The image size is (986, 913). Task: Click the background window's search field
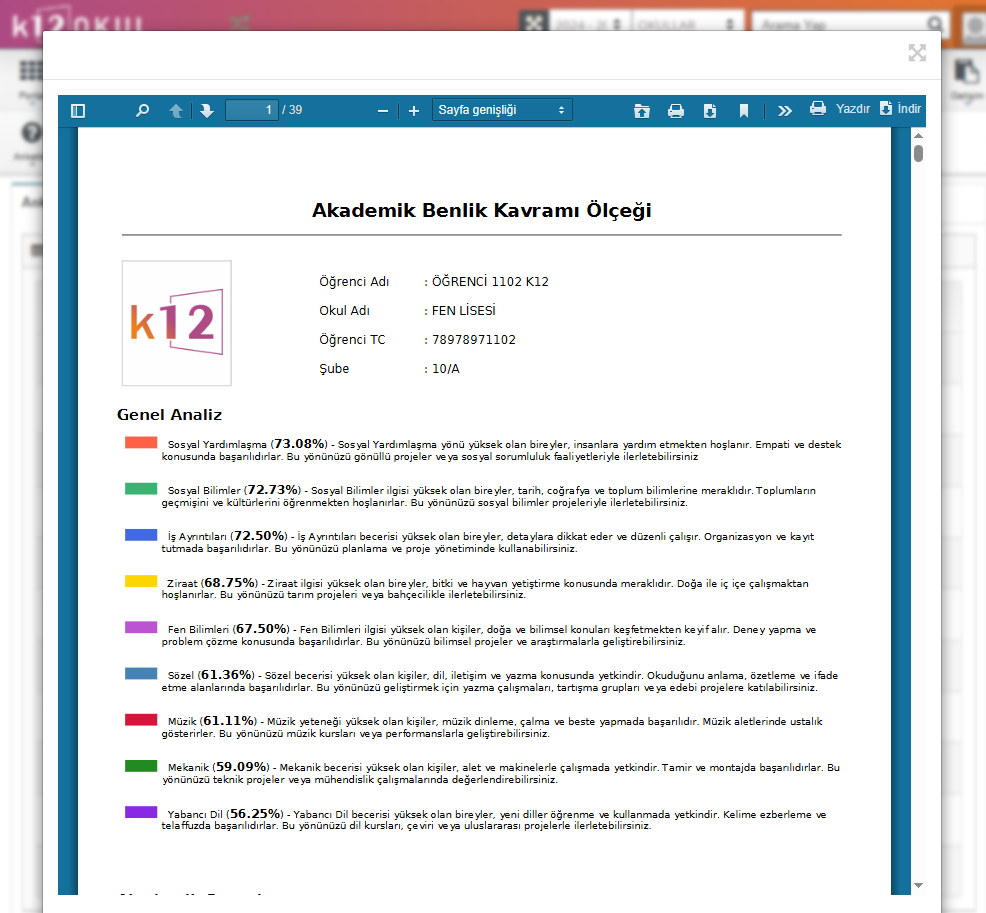851,25
